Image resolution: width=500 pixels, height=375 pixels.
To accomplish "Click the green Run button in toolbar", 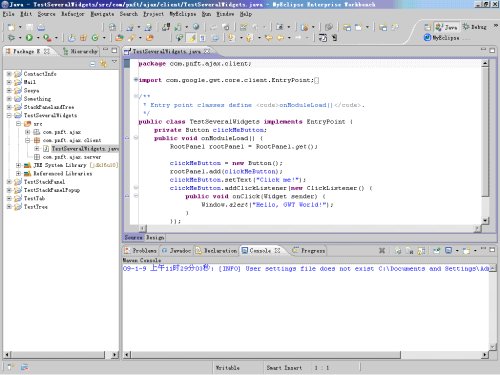I will click(x=29, y=38).
